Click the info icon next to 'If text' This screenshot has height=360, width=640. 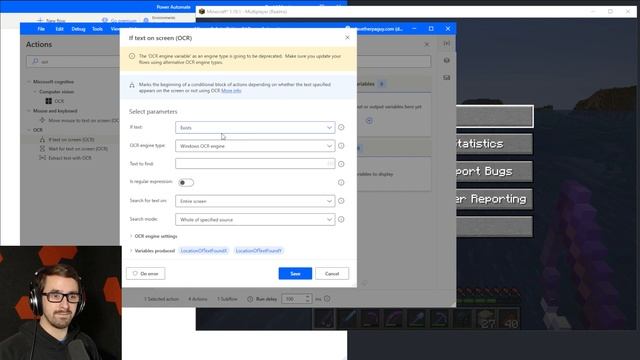(341, 127)
